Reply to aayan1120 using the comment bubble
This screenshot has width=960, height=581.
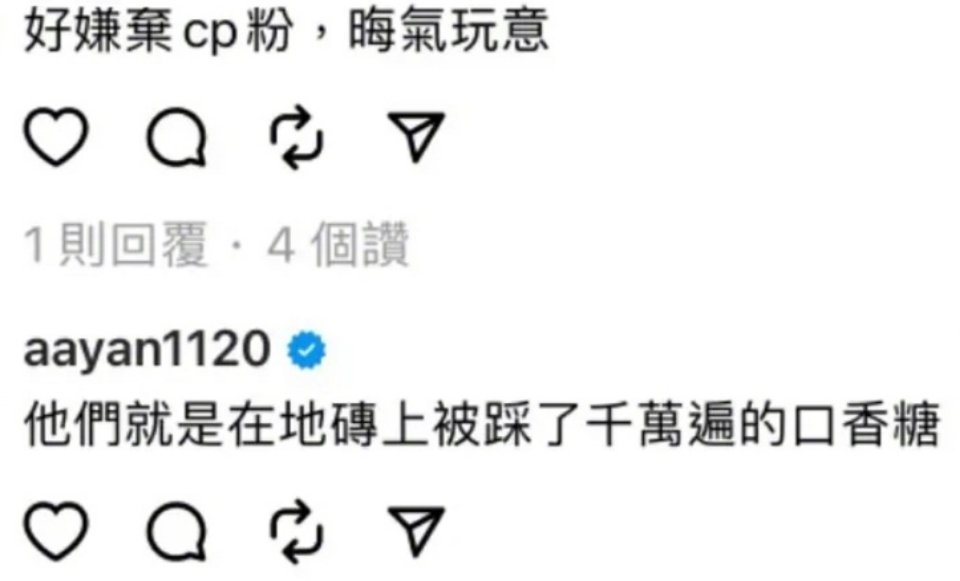tap(176, 531)
